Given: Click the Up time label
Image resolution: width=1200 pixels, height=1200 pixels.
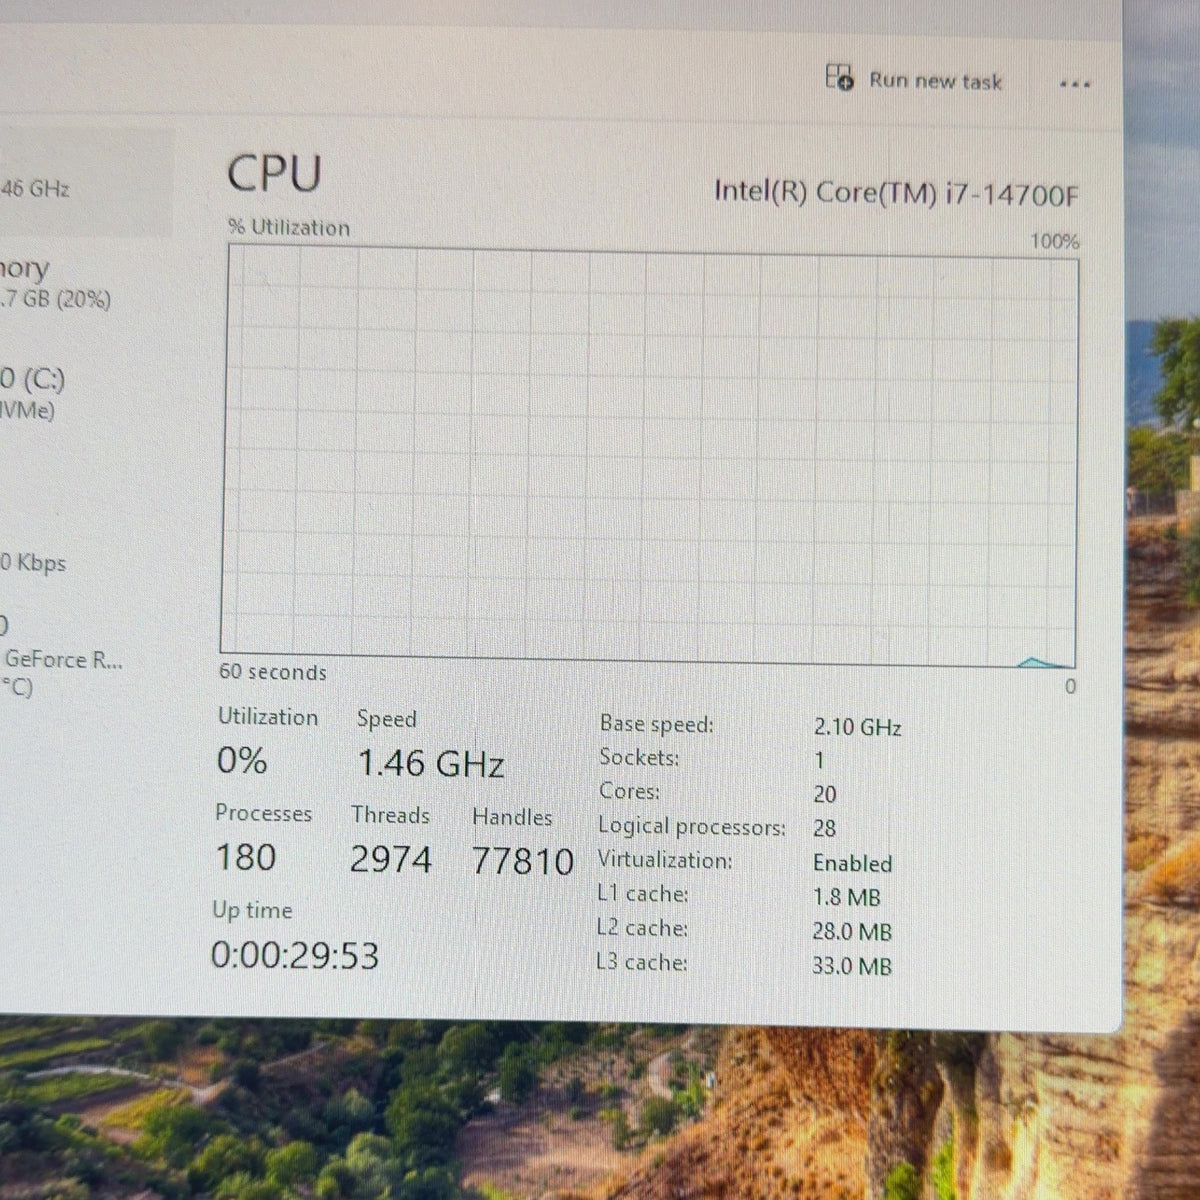Looking at the screenshot, I should (252, 910).
